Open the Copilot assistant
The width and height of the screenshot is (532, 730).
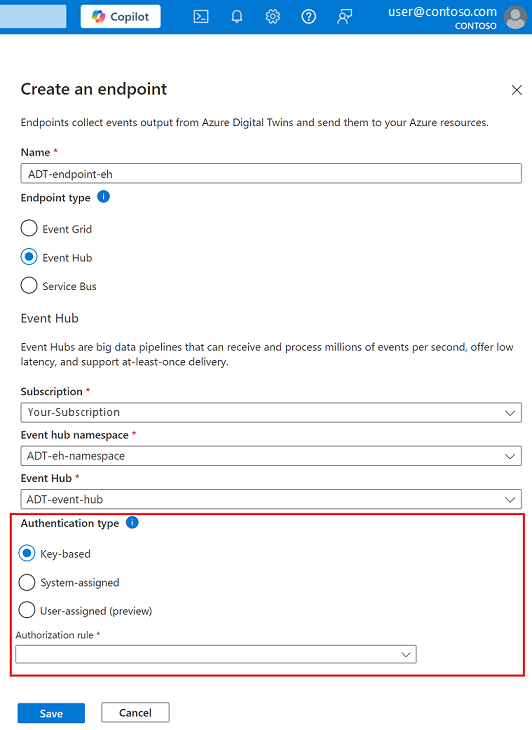pyautogui.click(x=121, y=17)
